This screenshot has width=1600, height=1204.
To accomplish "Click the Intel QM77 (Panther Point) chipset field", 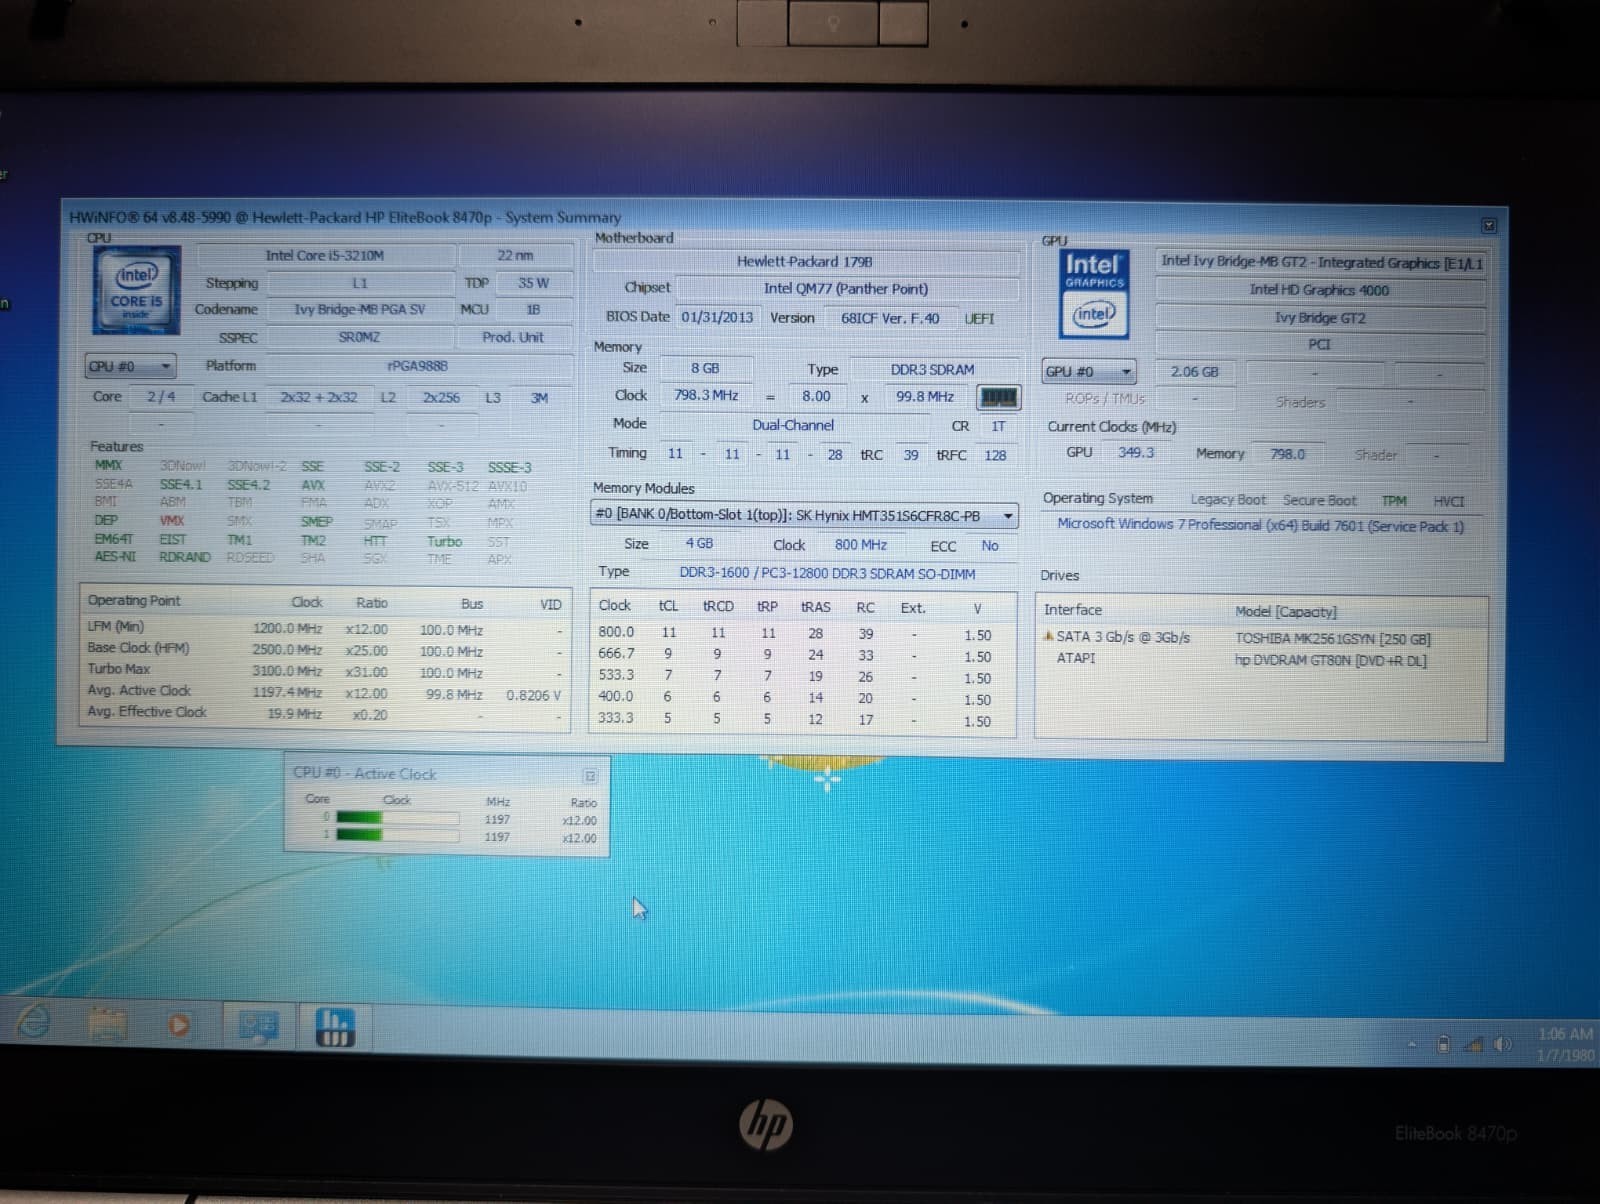I will coord(846,288).
